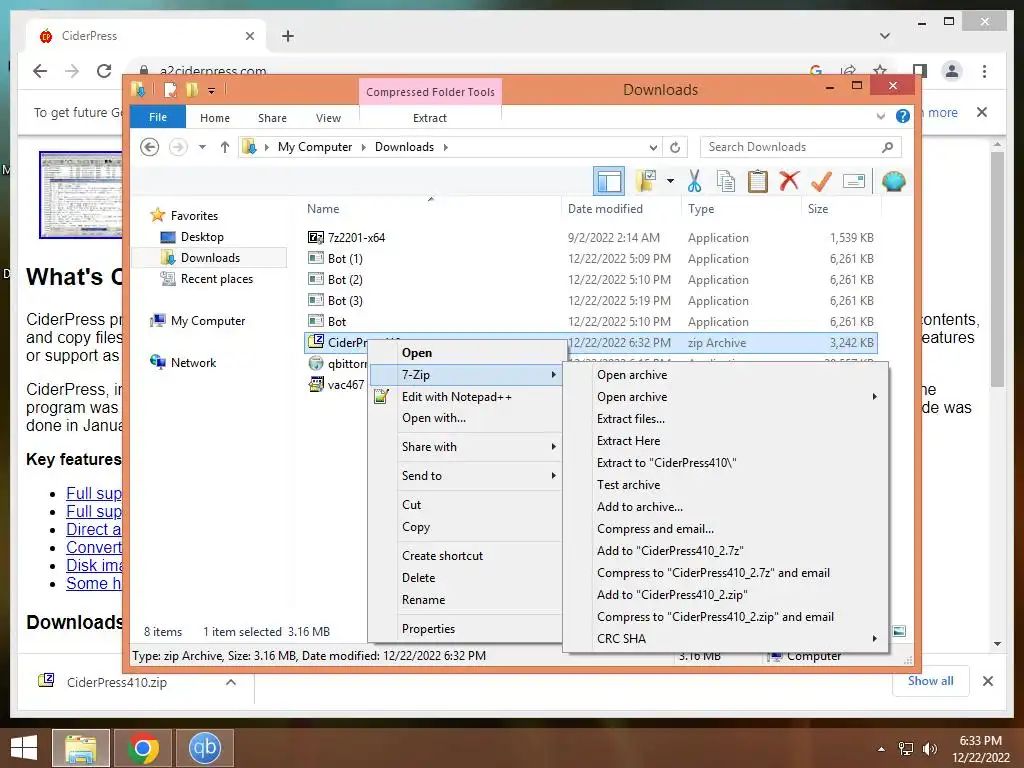Toggle the preview pane toolbar icon
The width and height of the screenshot is (1024, 768).
[609, 181]
